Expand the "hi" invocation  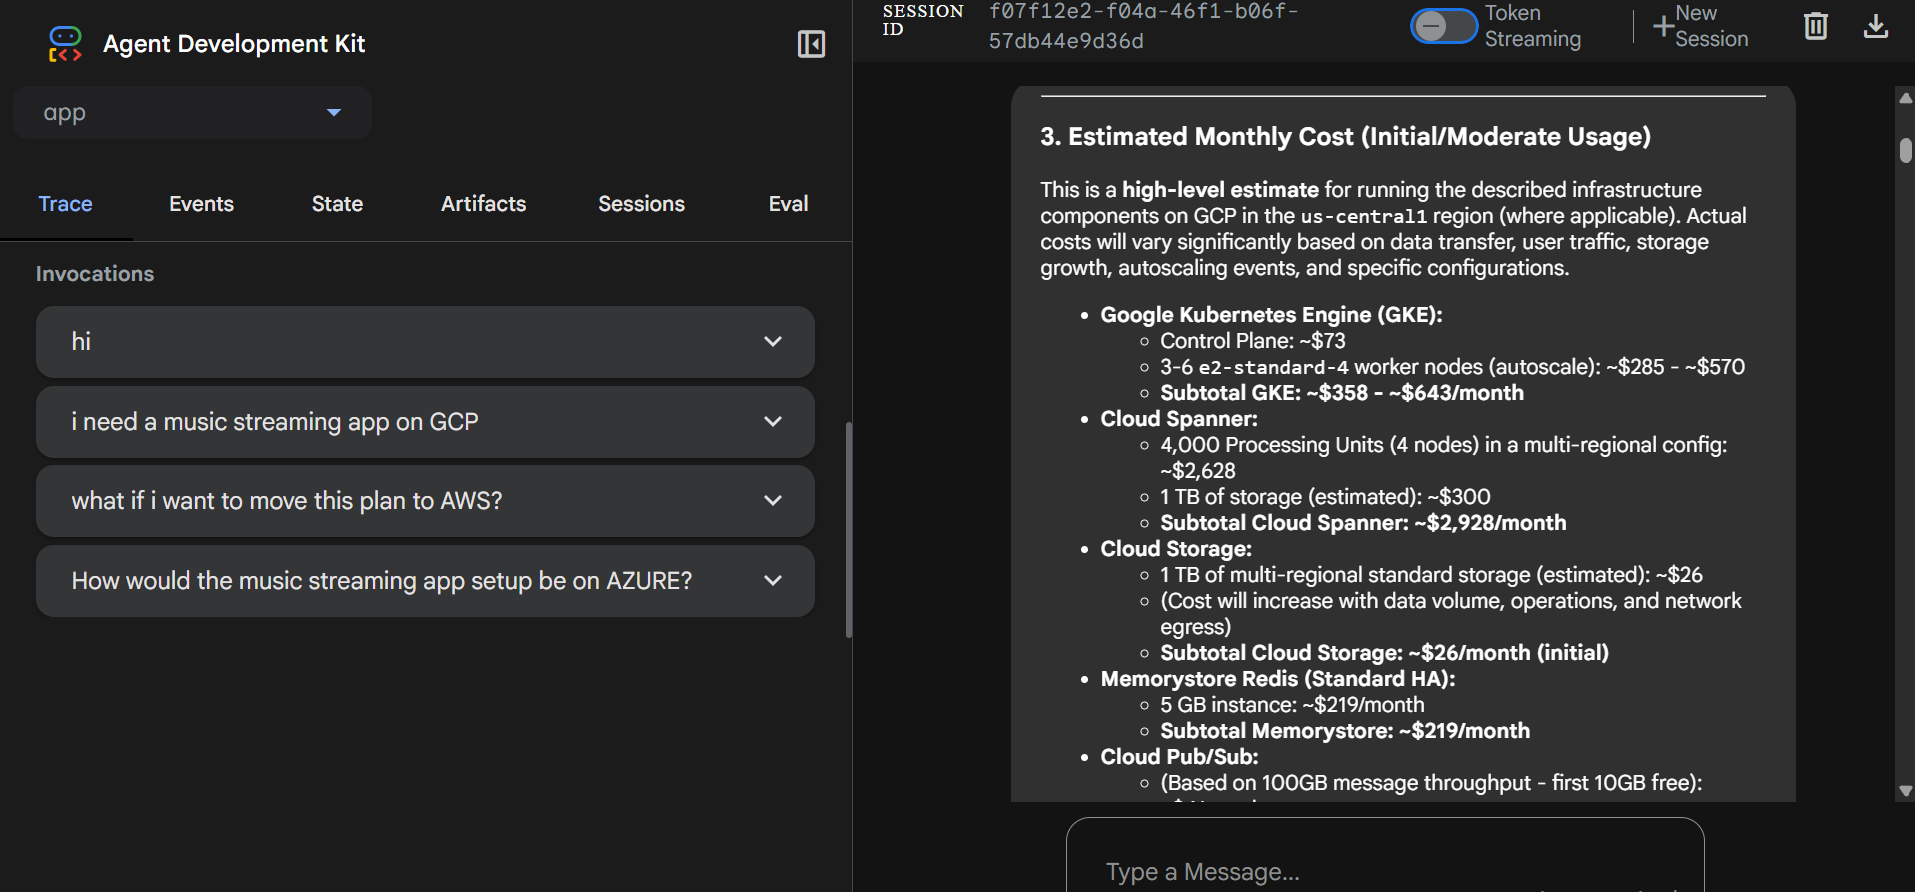772,342
